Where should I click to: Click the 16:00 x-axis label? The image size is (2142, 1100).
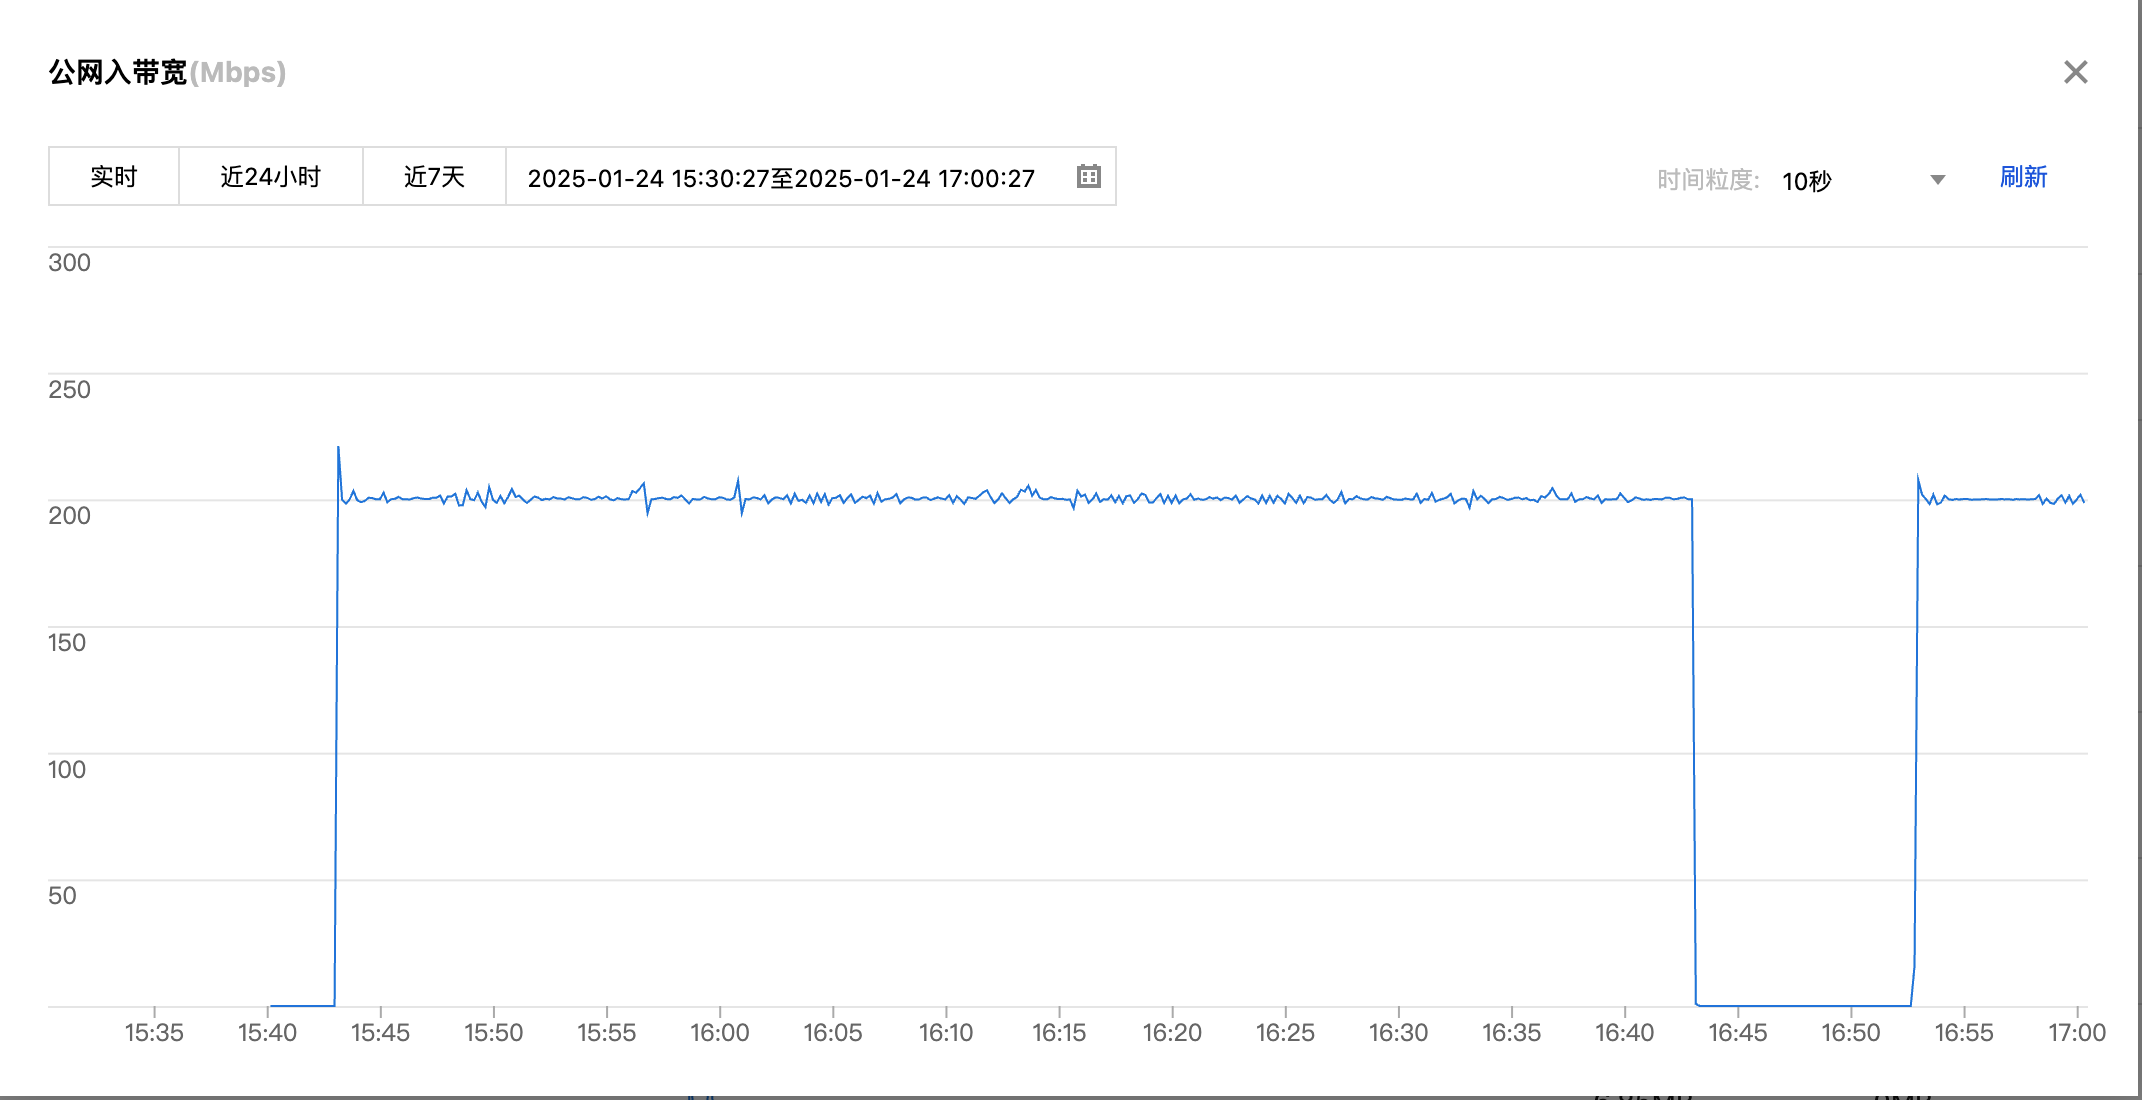click(719, 1033)
